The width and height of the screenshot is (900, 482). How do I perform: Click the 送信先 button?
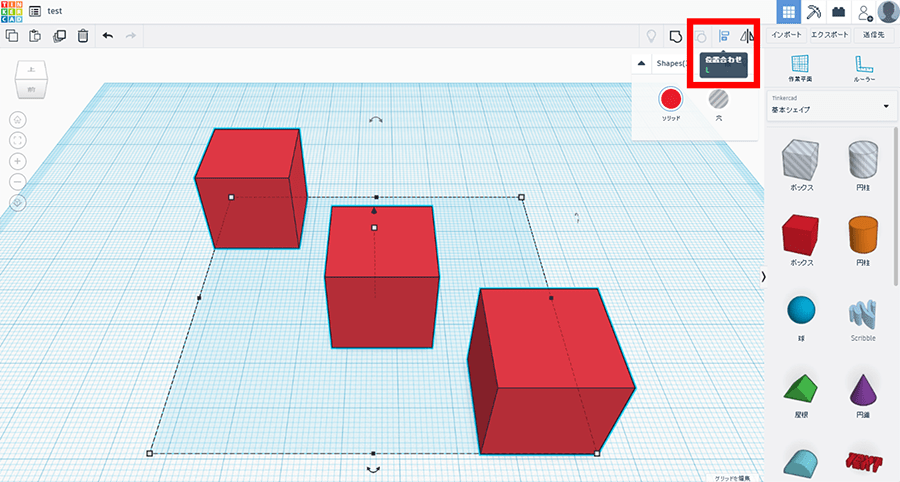(x=874, y=35)
